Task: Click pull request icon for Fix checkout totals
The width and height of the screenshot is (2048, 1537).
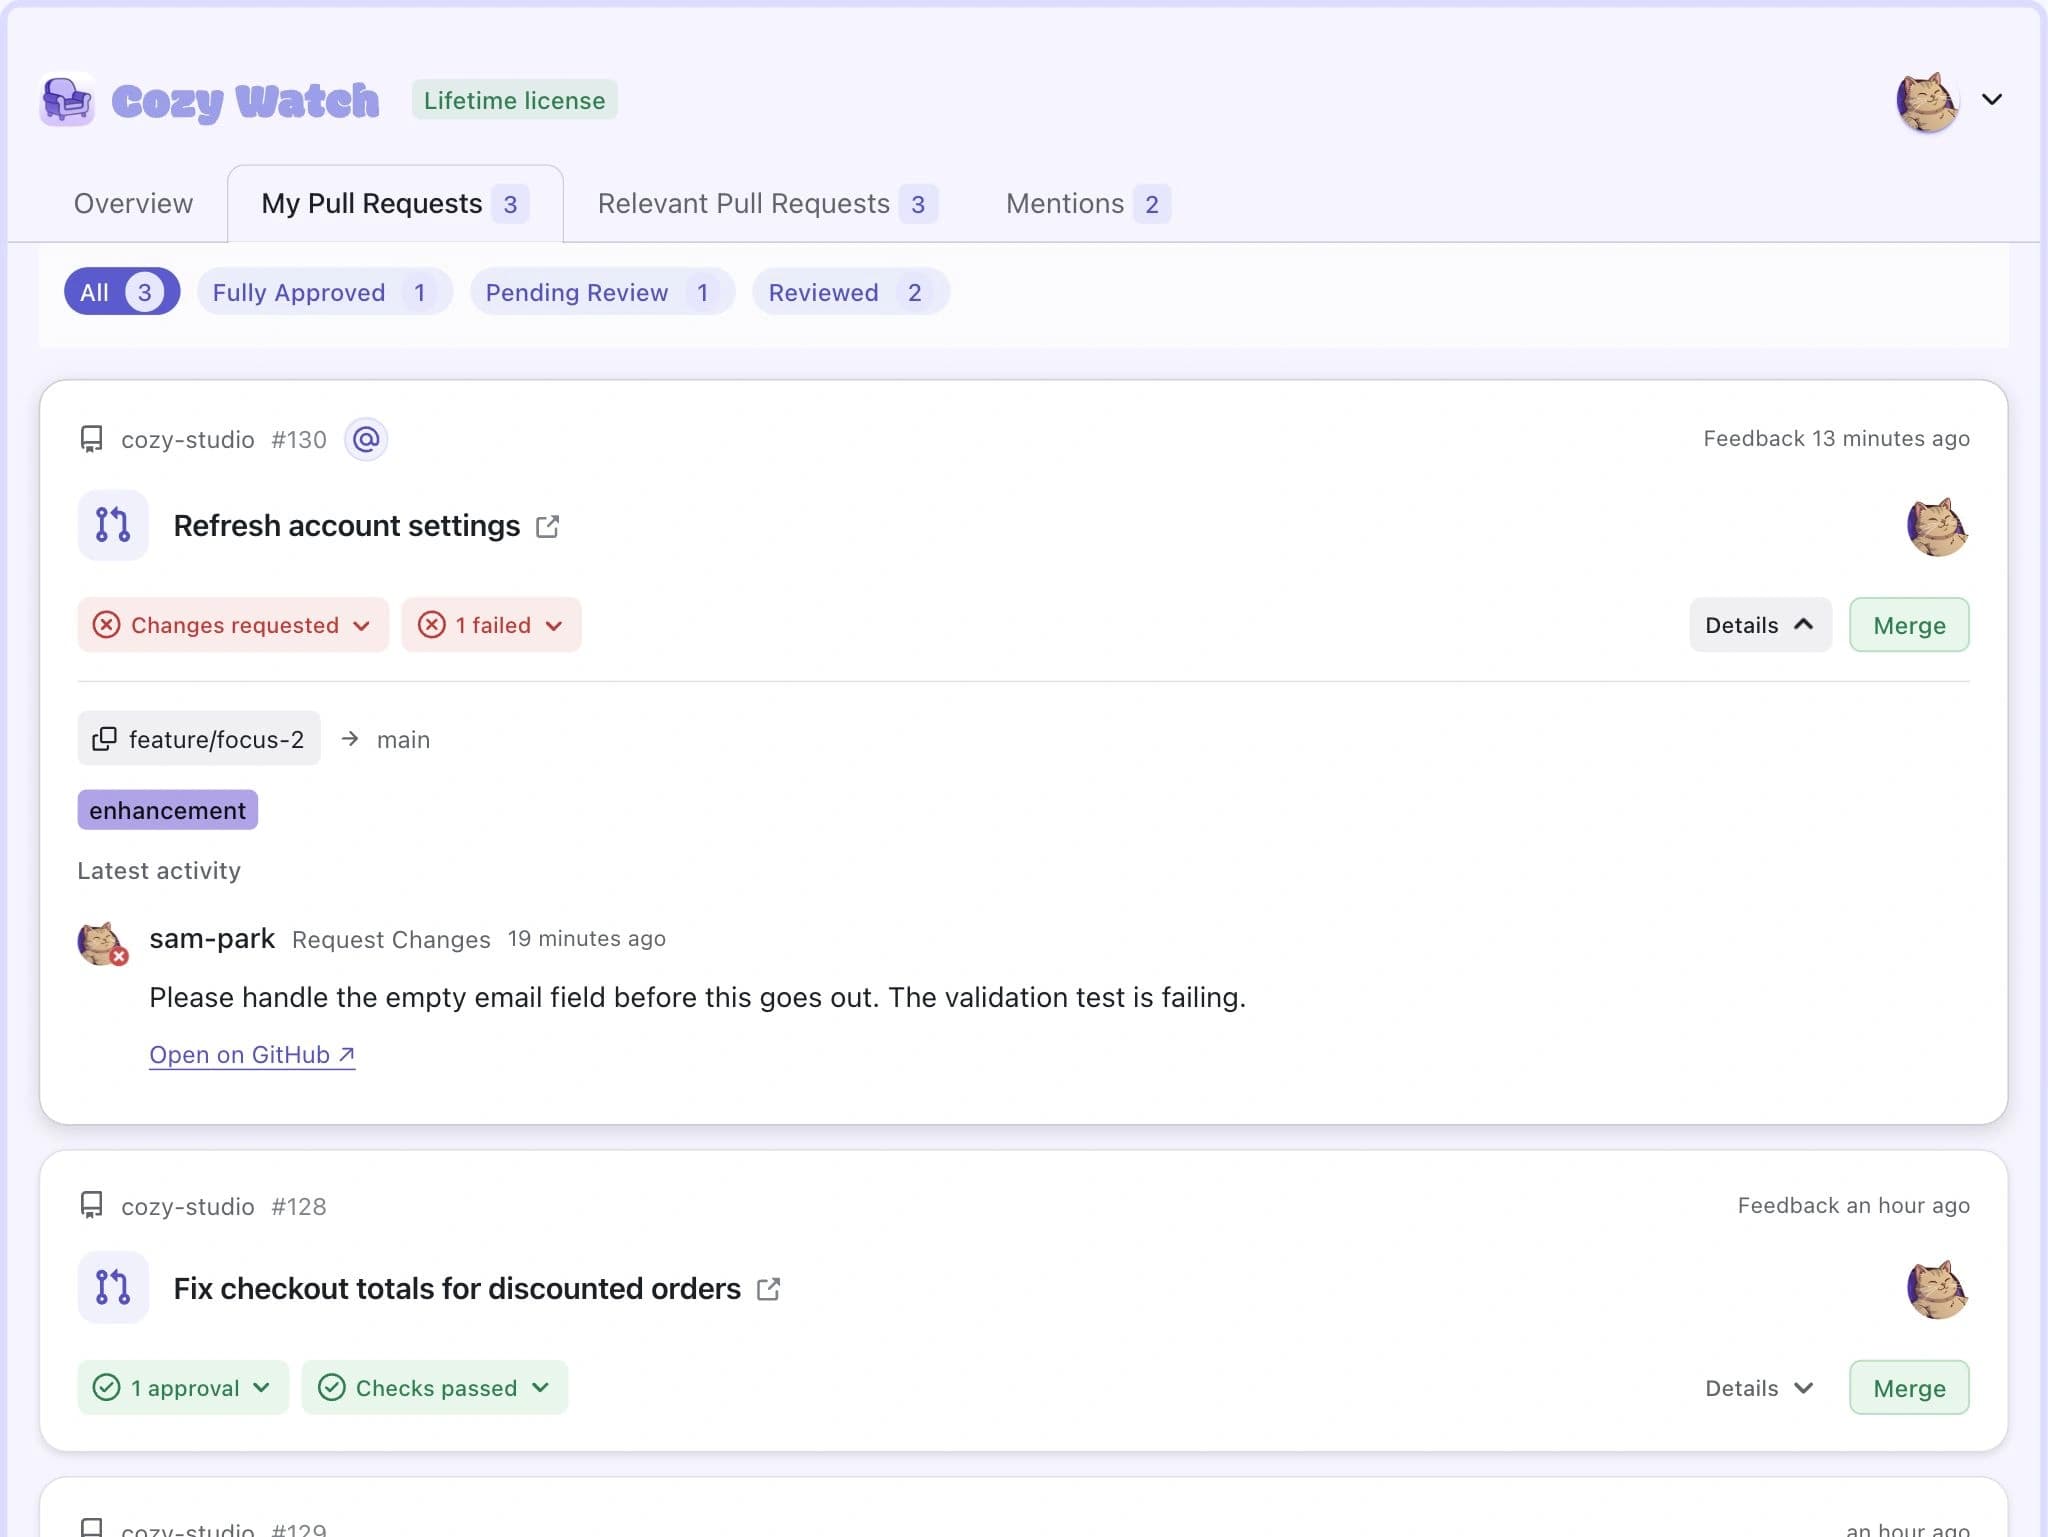Action: 113,1288
